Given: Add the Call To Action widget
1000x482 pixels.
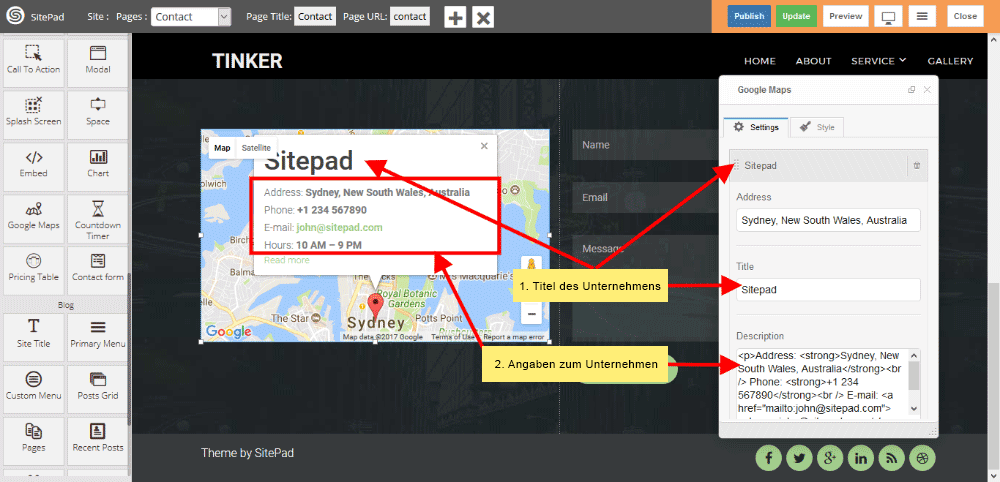Looking at the screenshot, I should pyautogui.click(x=33, y=62).
